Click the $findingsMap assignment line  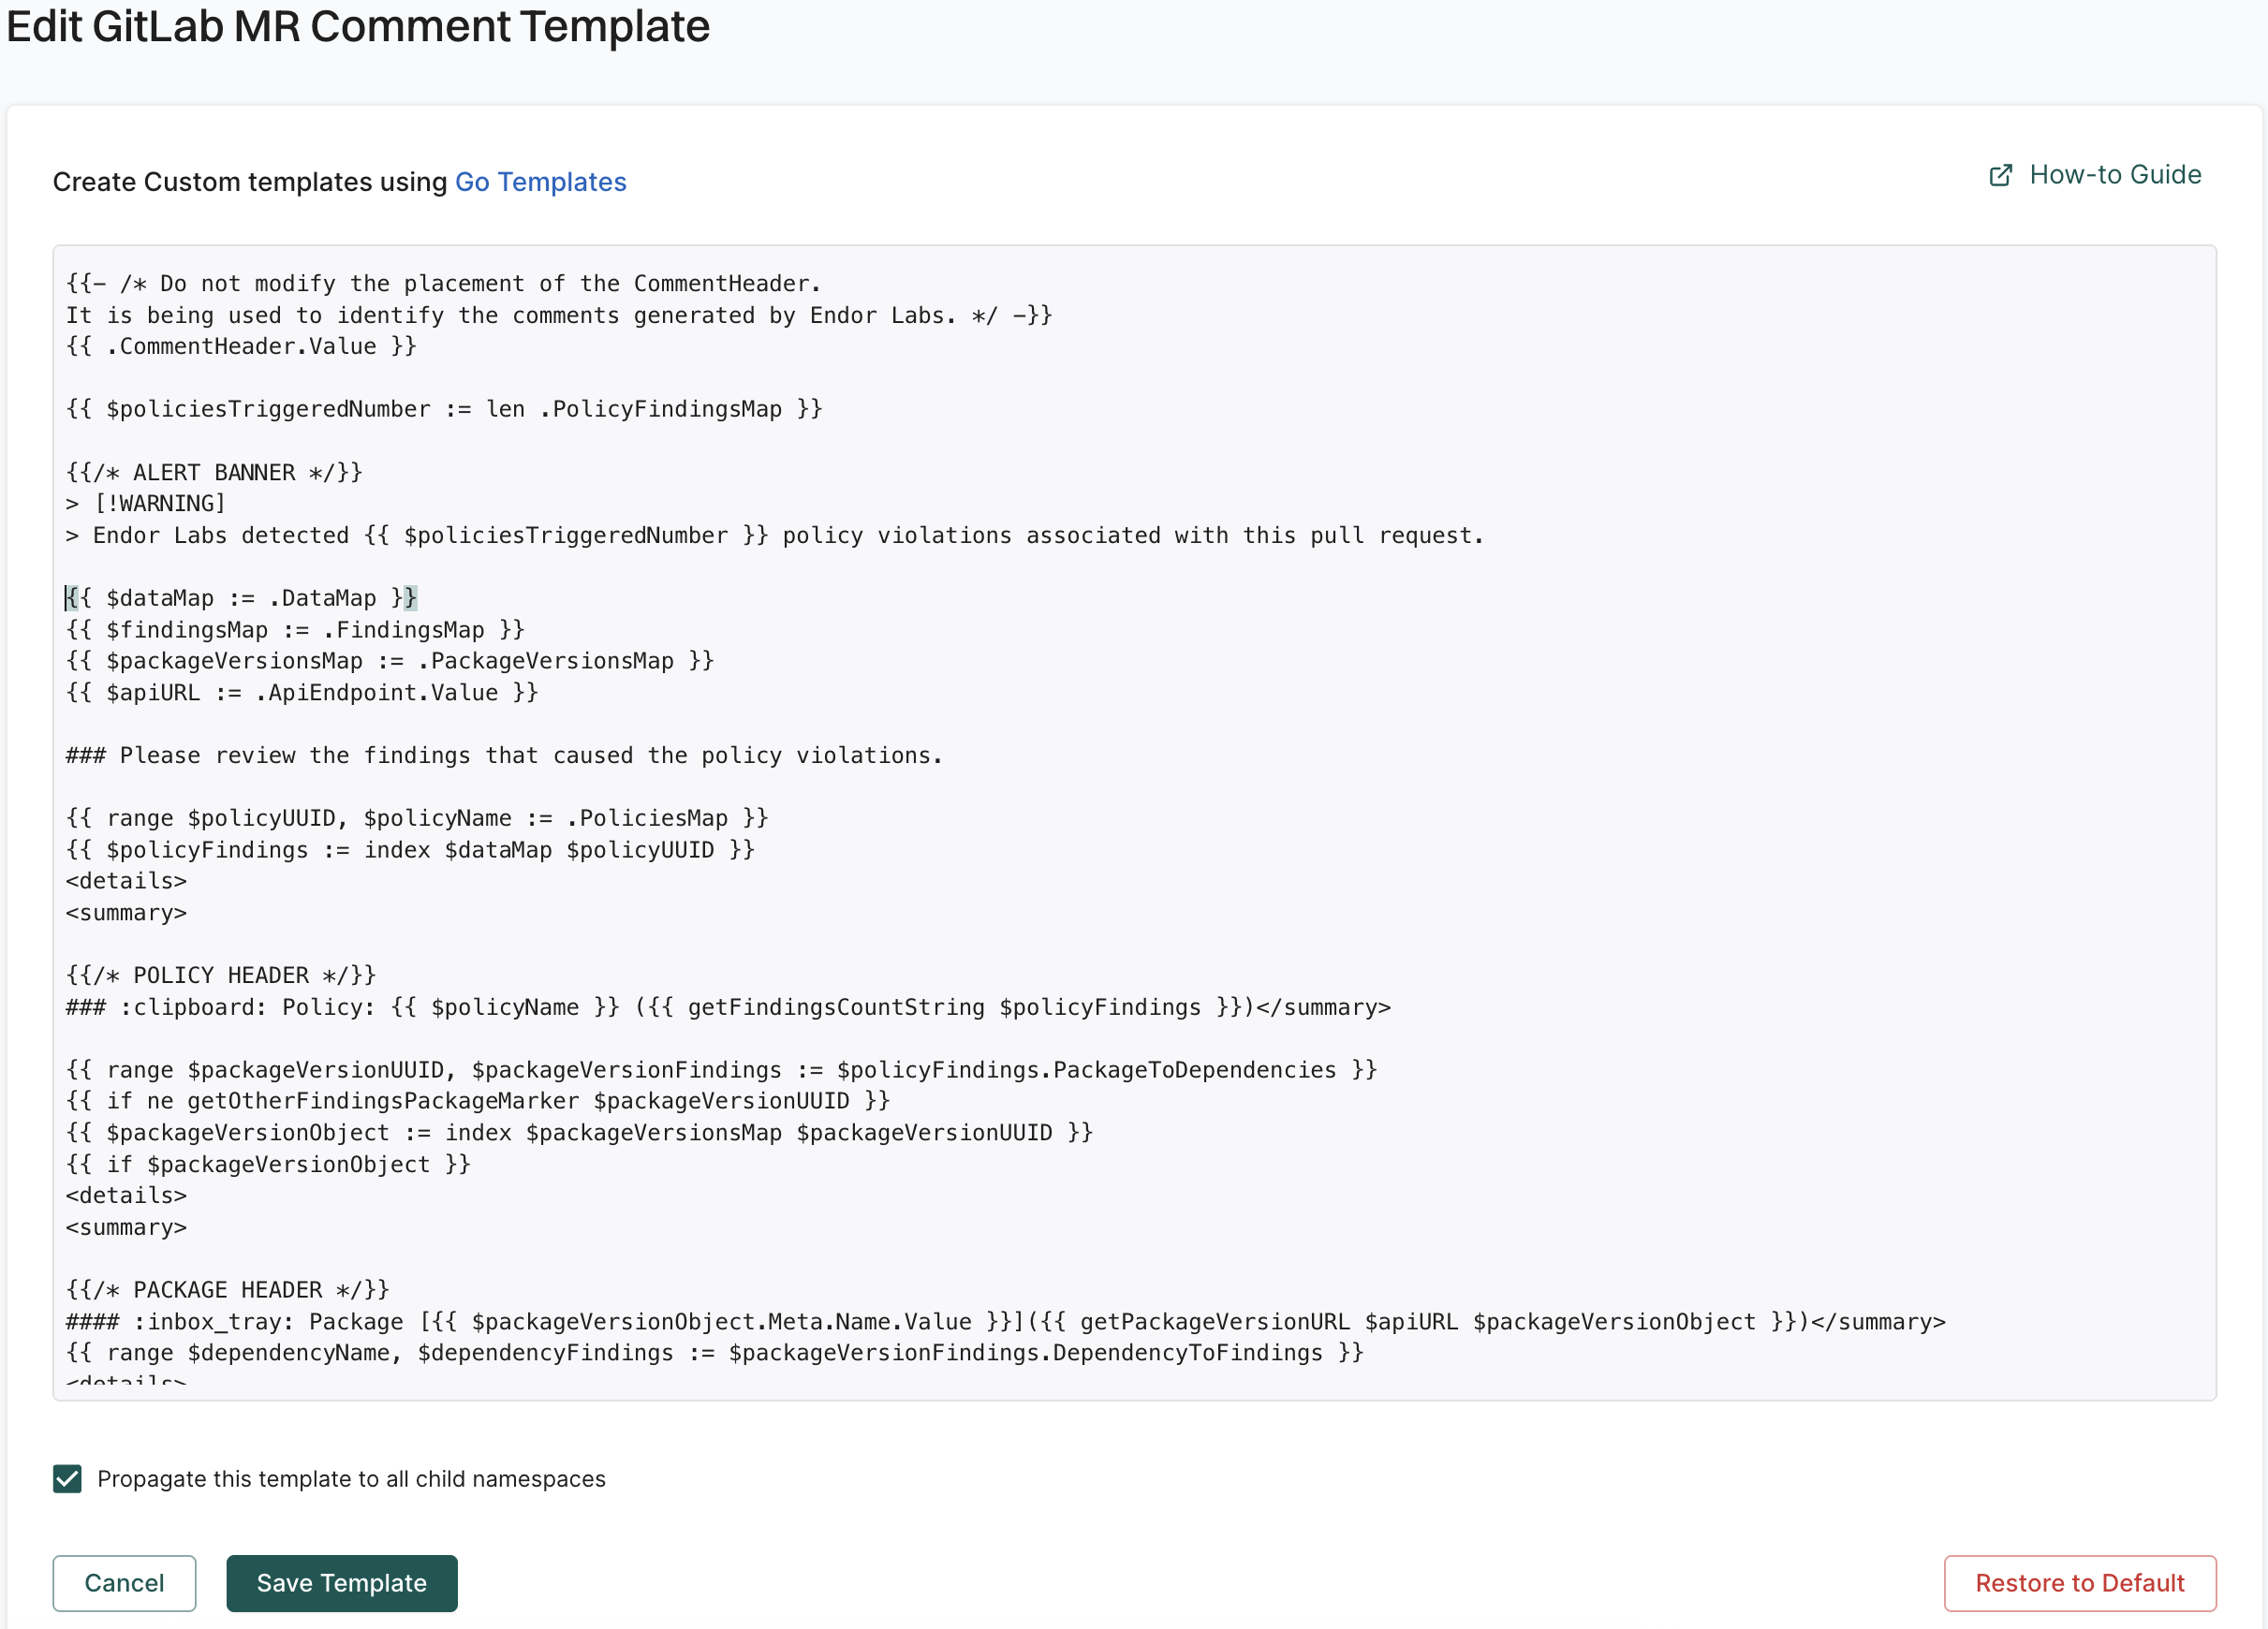pos(295,630)
